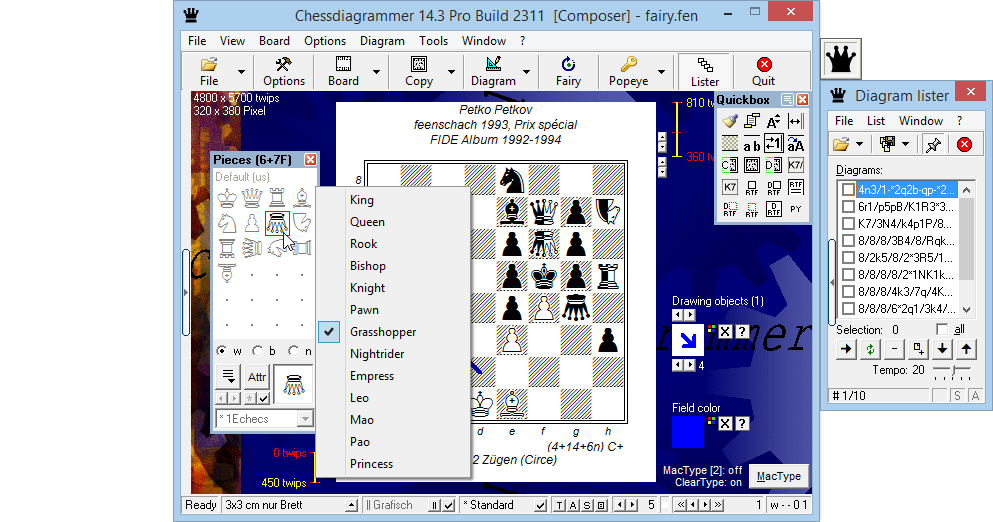Viewport: 993px width, 522px height.
Task: Select the white rook in Pieces panel
Action: coord(277,197)
